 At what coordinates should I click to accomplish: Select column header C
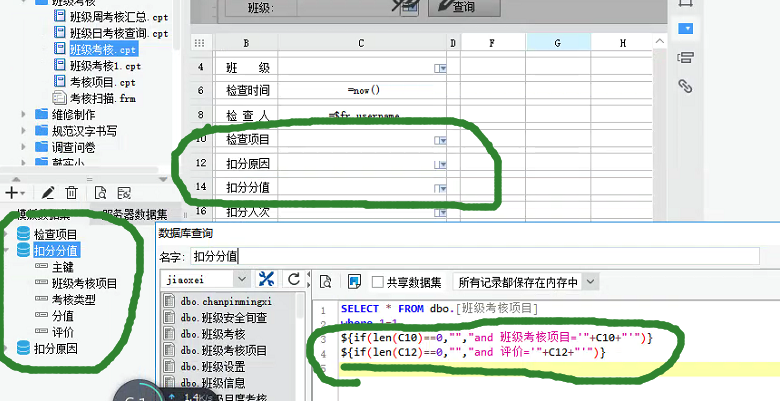coord(362,43)
